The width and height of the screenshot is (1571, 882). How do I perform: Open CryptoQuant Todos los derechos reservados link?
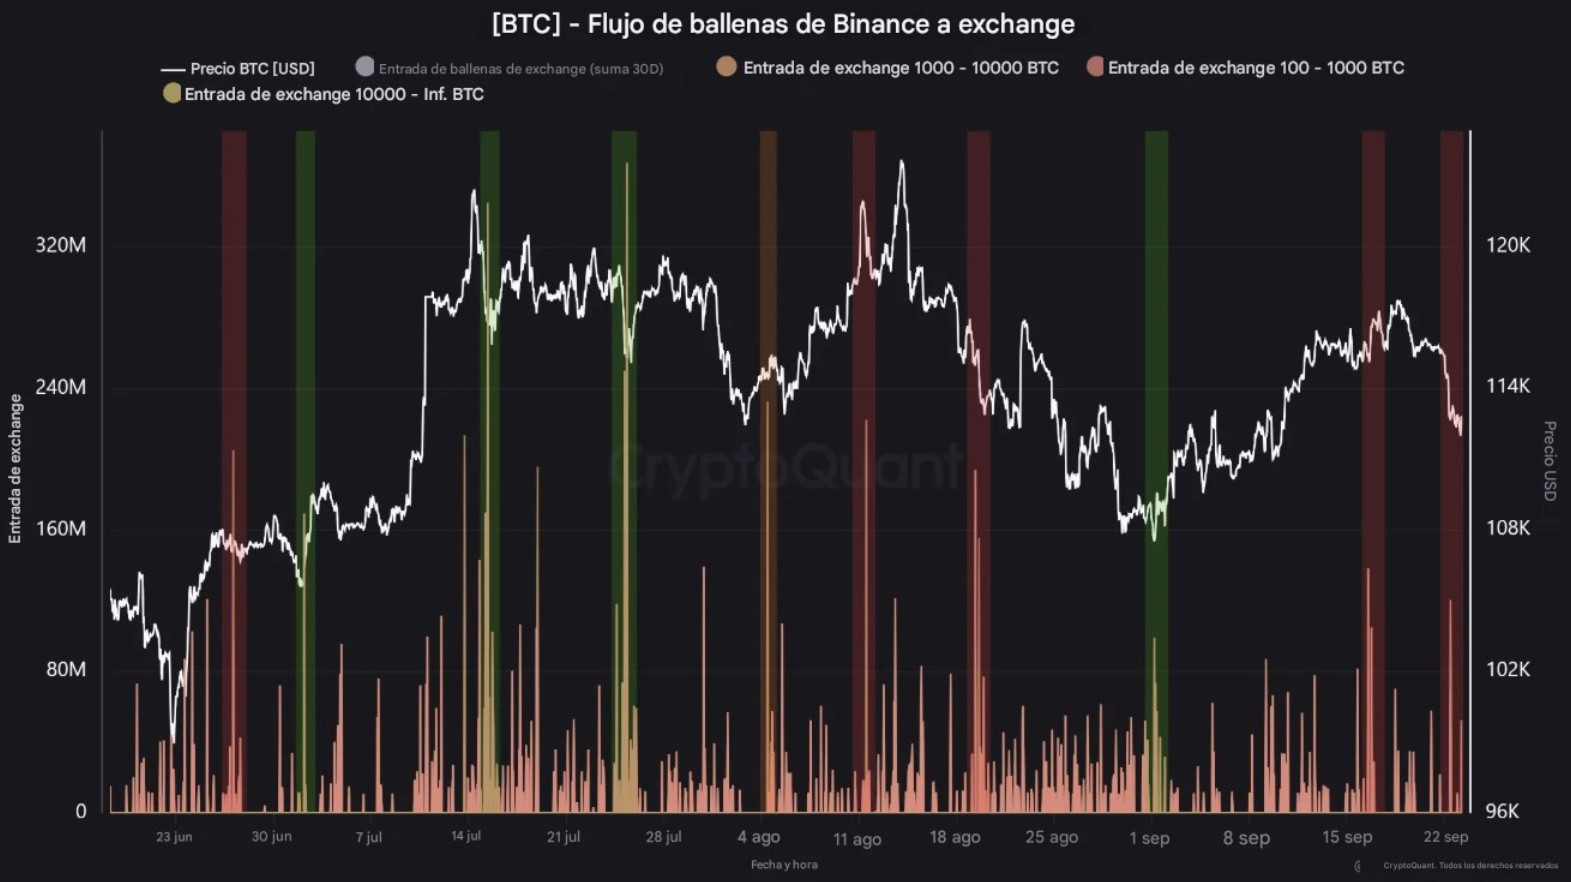click(x=1470, y=866)
